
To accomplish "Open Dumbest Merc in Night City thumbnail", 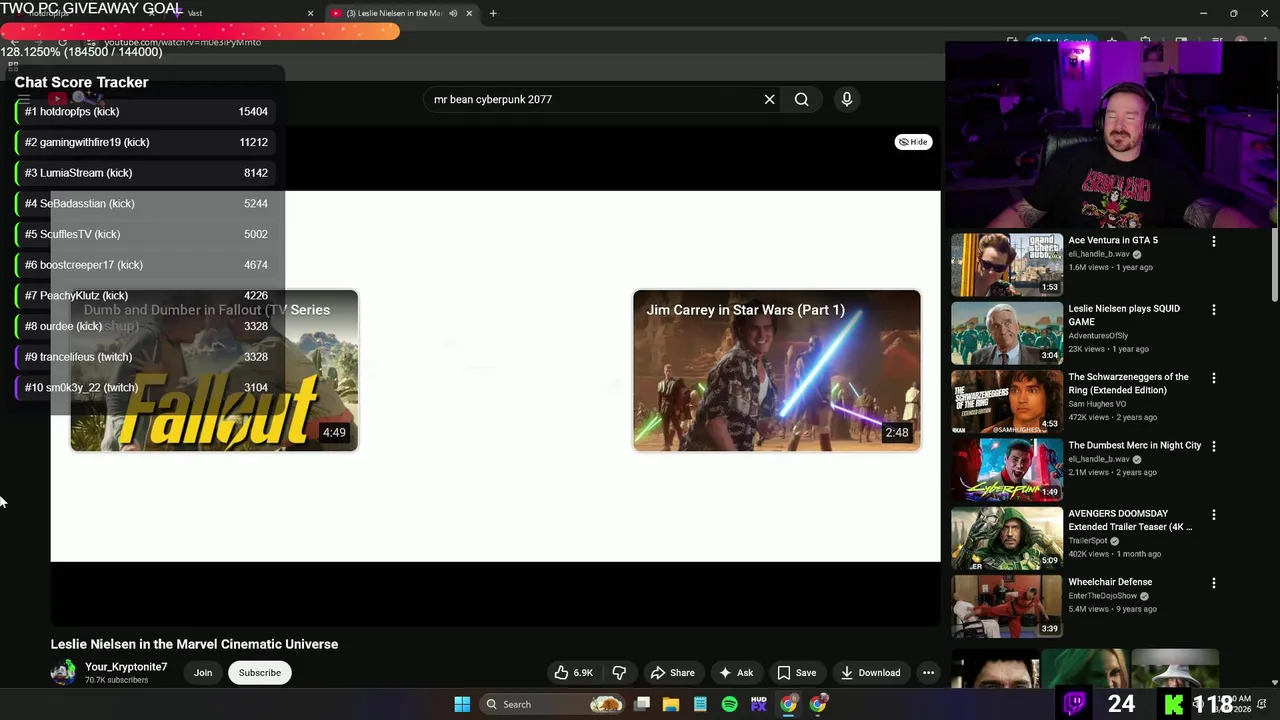I will [1007, 470].
